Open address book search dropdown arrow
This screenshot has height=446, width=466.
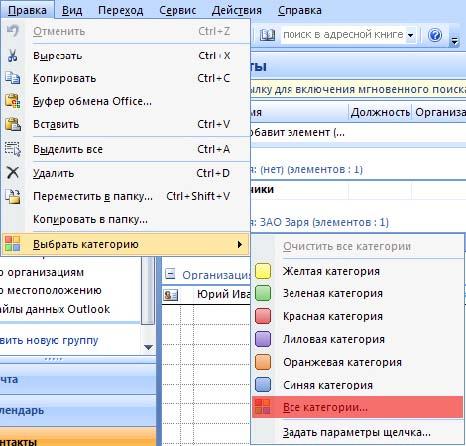[x=411, y=35]
